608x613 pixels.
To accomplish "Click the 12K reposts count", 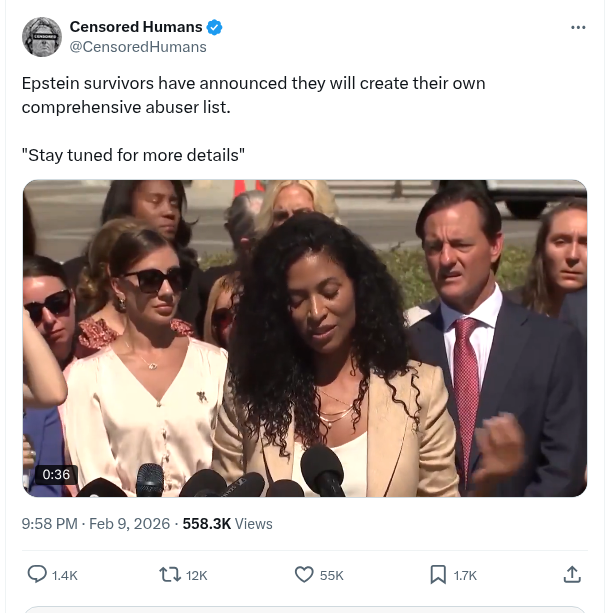I will click(197, 575).
